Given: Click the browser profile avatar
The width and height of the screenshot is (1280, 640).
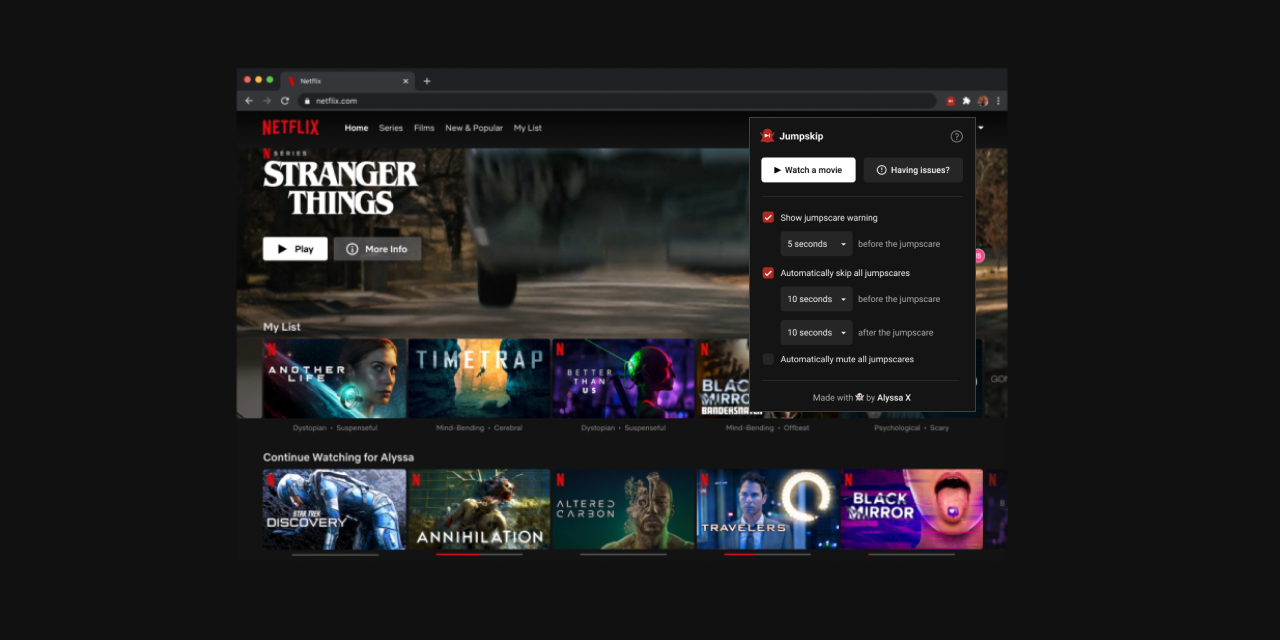Looking at the screenshot, I should (x=982, y=100).
